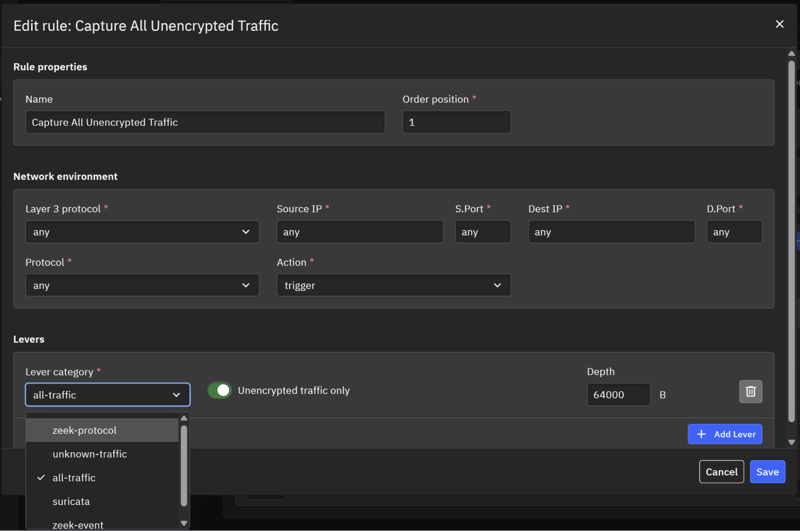Click the plus icon on Add Lever
Screen dimensions: 800x531
[x=701, y=434]
